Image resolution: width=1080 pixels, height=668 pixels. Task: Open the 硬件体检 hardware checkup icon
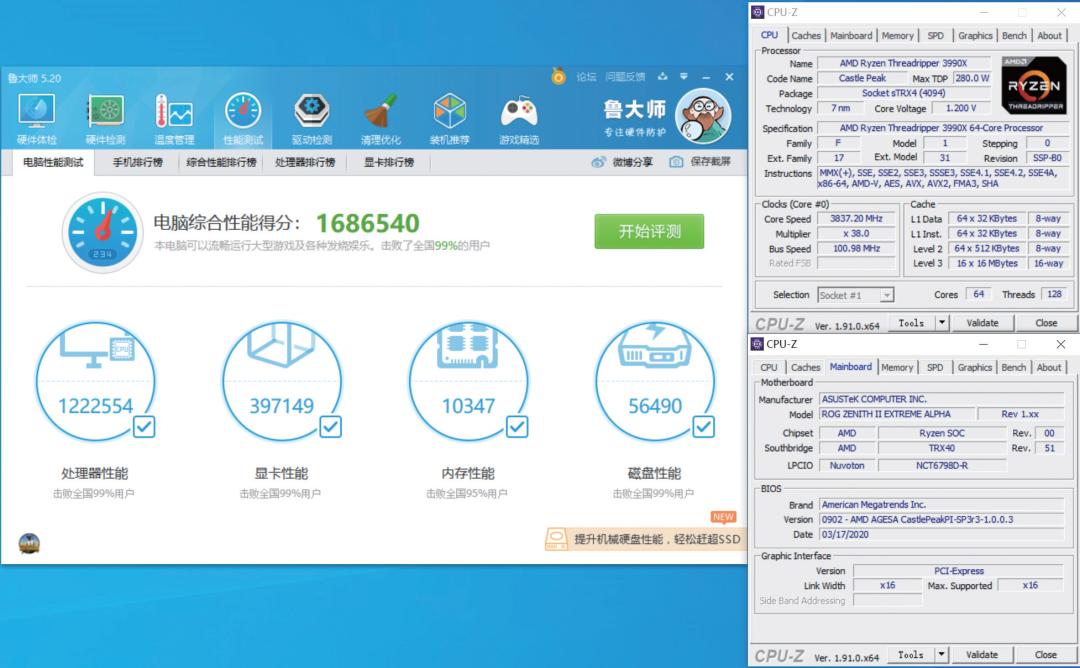click(37, 114)
